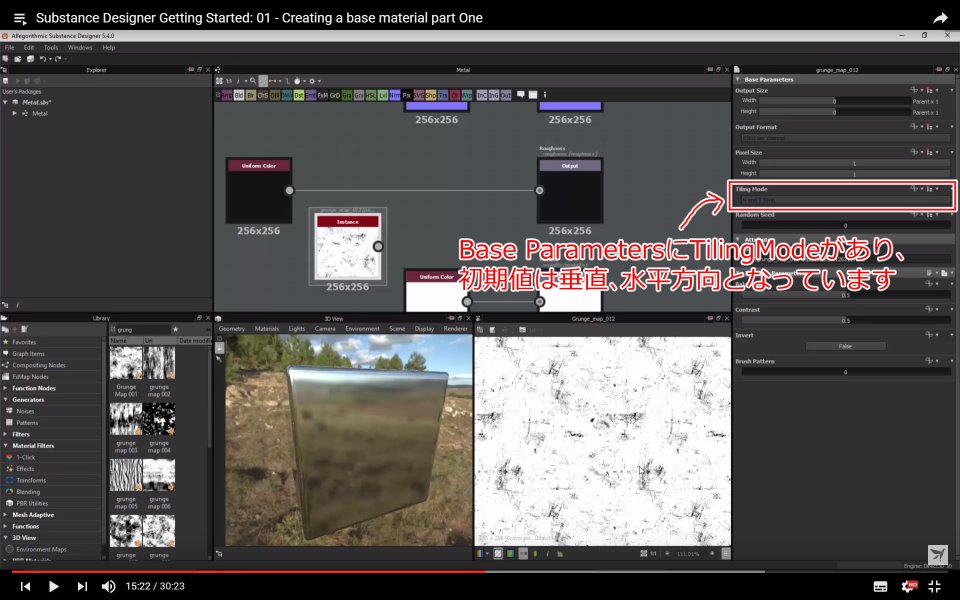Expand the Filters library category
The width and height of the screenshot is (960, 600).
pos(6,434)
